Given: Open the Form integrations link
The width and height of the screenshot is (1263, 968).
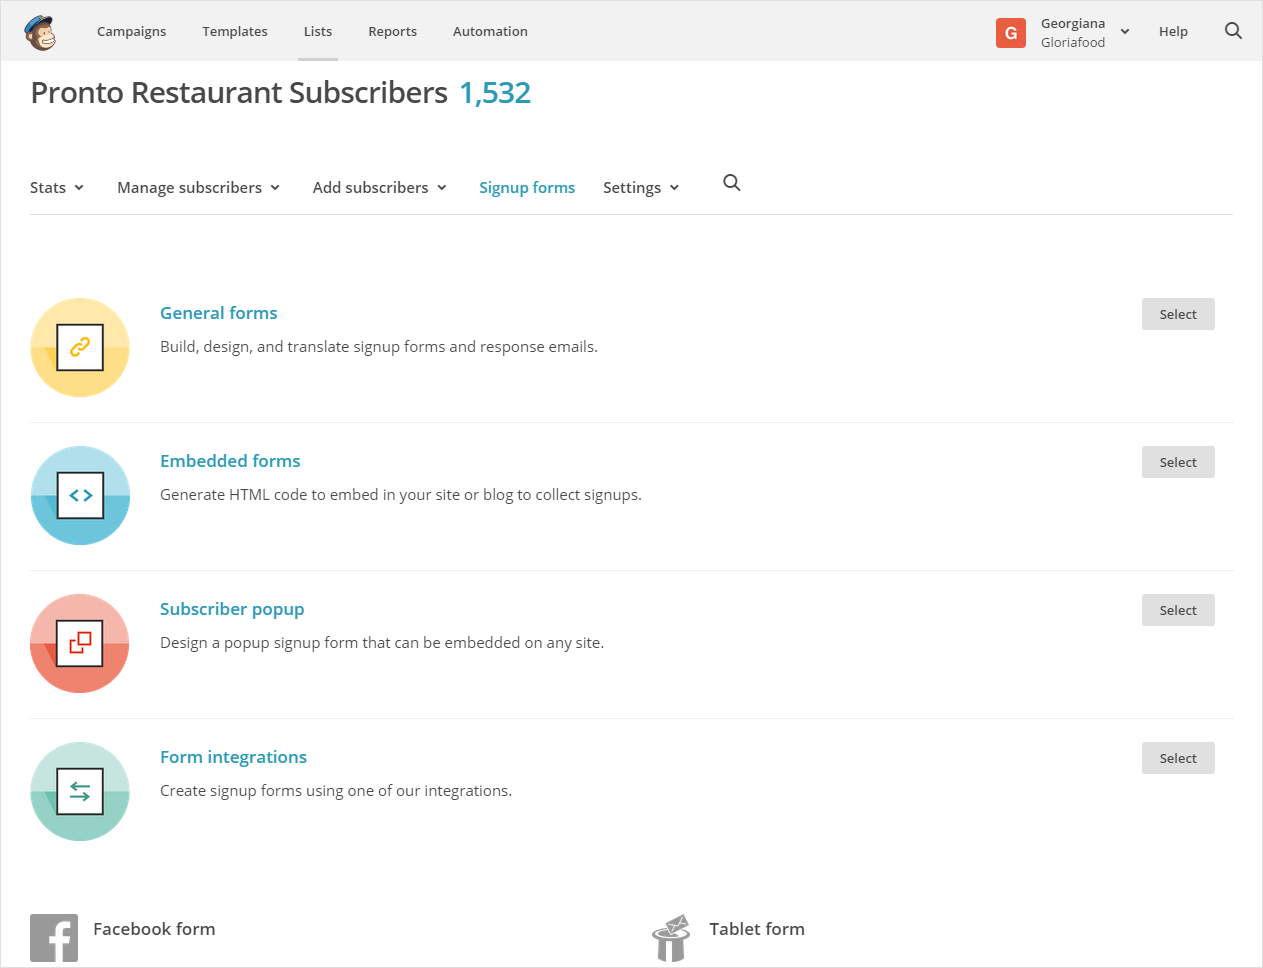Looking at the screenshot, I should tap(233, 757).
